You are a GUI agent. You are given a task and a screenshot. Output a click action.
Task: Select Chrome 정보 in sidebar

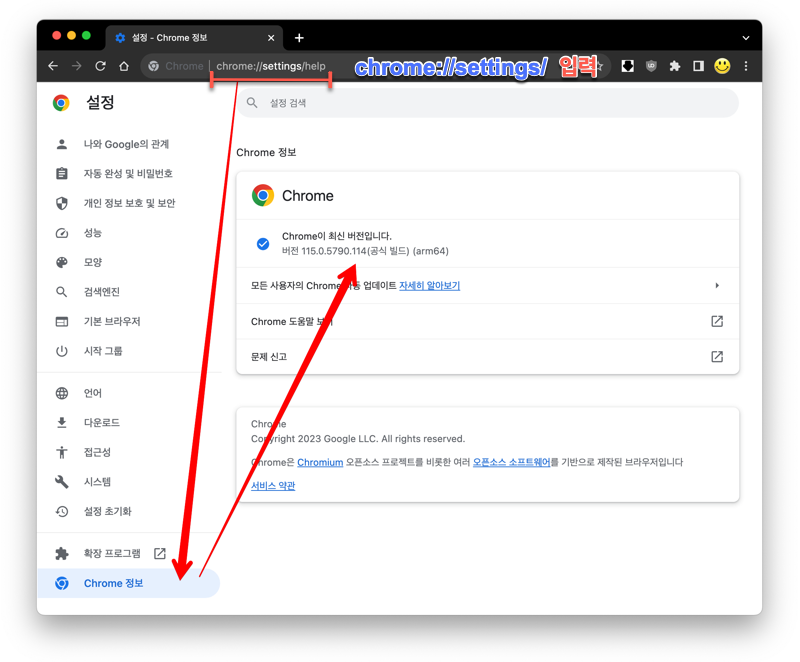click(x=129, y=583)
